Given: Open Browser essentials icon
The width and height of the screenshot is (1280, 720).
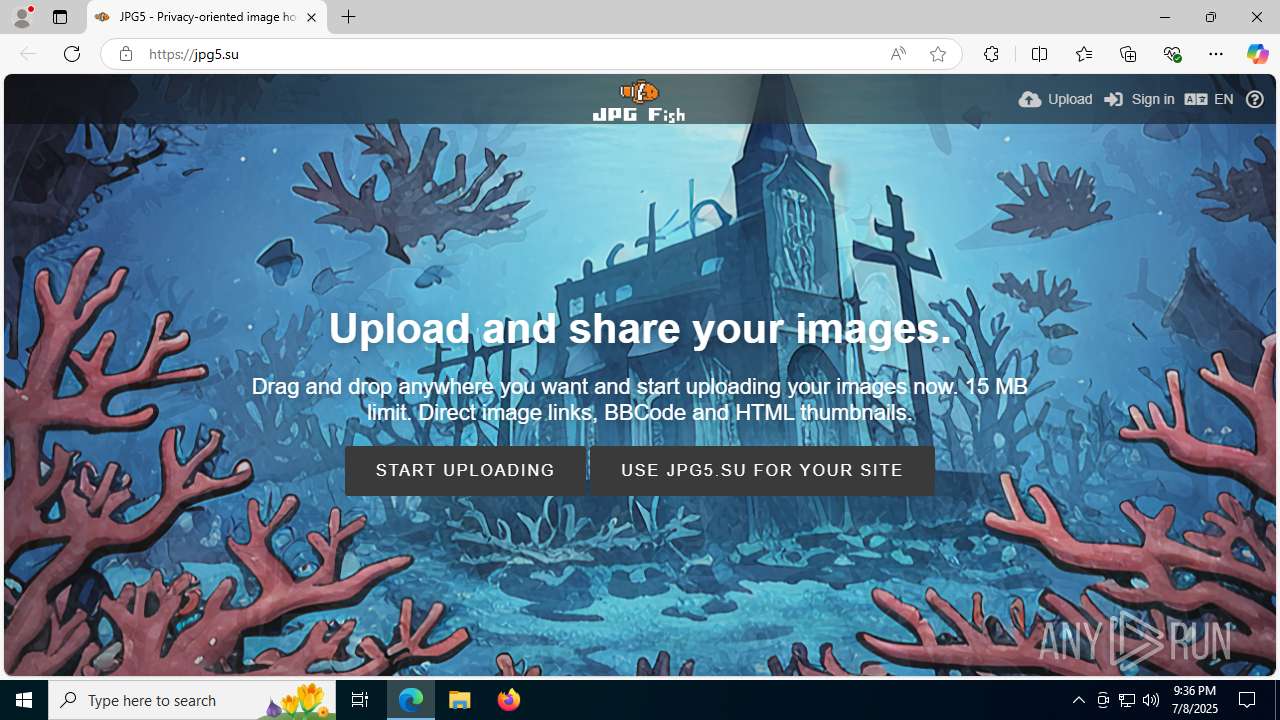Looking at the screenshot, I should tap(1172, 54).
